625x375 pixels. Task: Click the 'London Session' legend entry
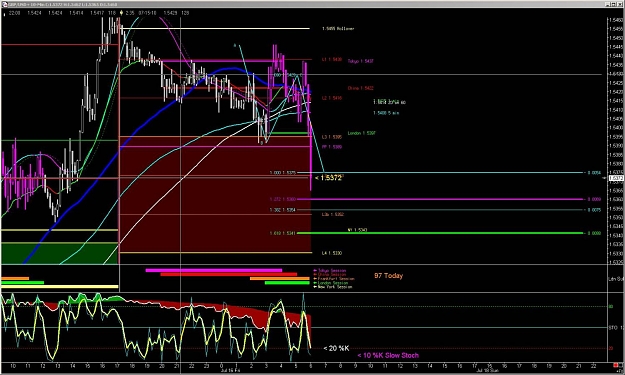click(x=331, y=283)
